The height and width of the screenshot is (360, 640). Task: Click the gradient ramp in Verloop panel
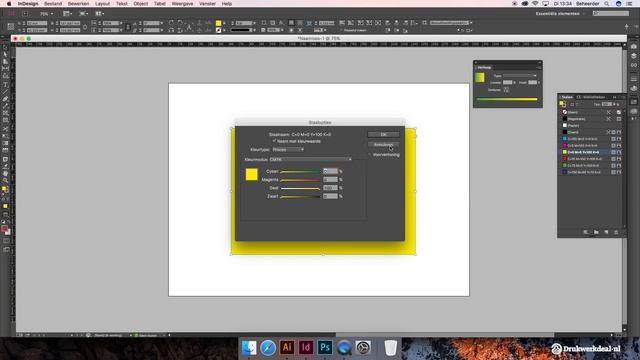pos(507,99)
